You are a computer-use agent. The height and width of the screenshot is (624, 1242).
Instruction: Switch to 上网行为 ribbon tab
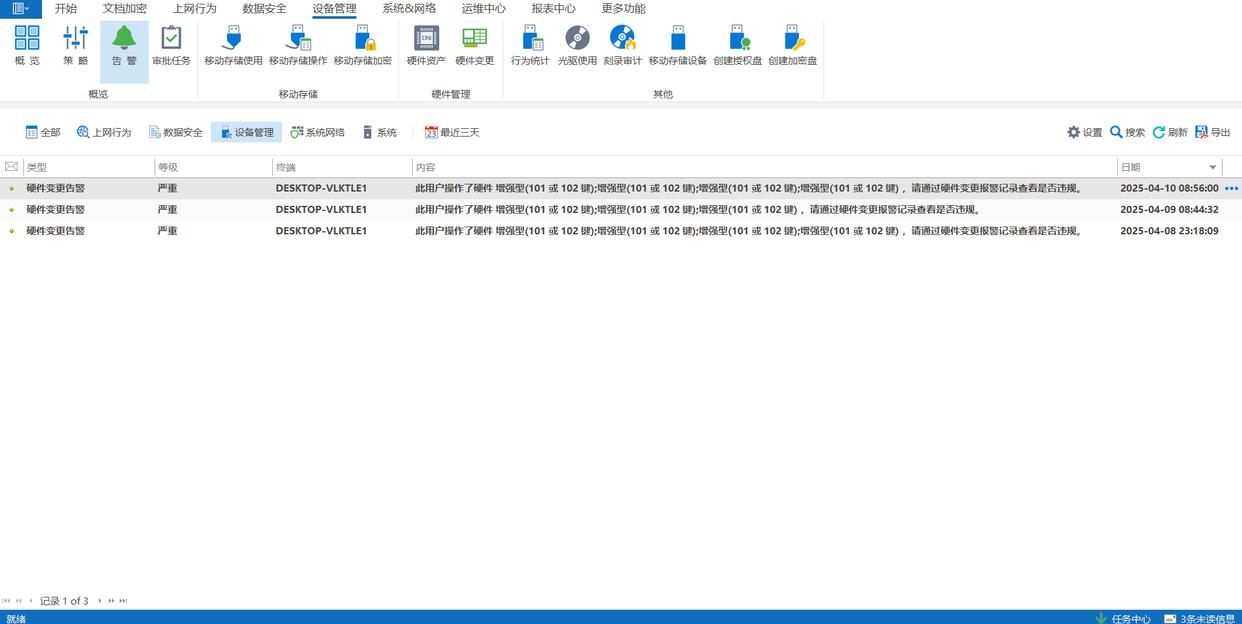195,8
